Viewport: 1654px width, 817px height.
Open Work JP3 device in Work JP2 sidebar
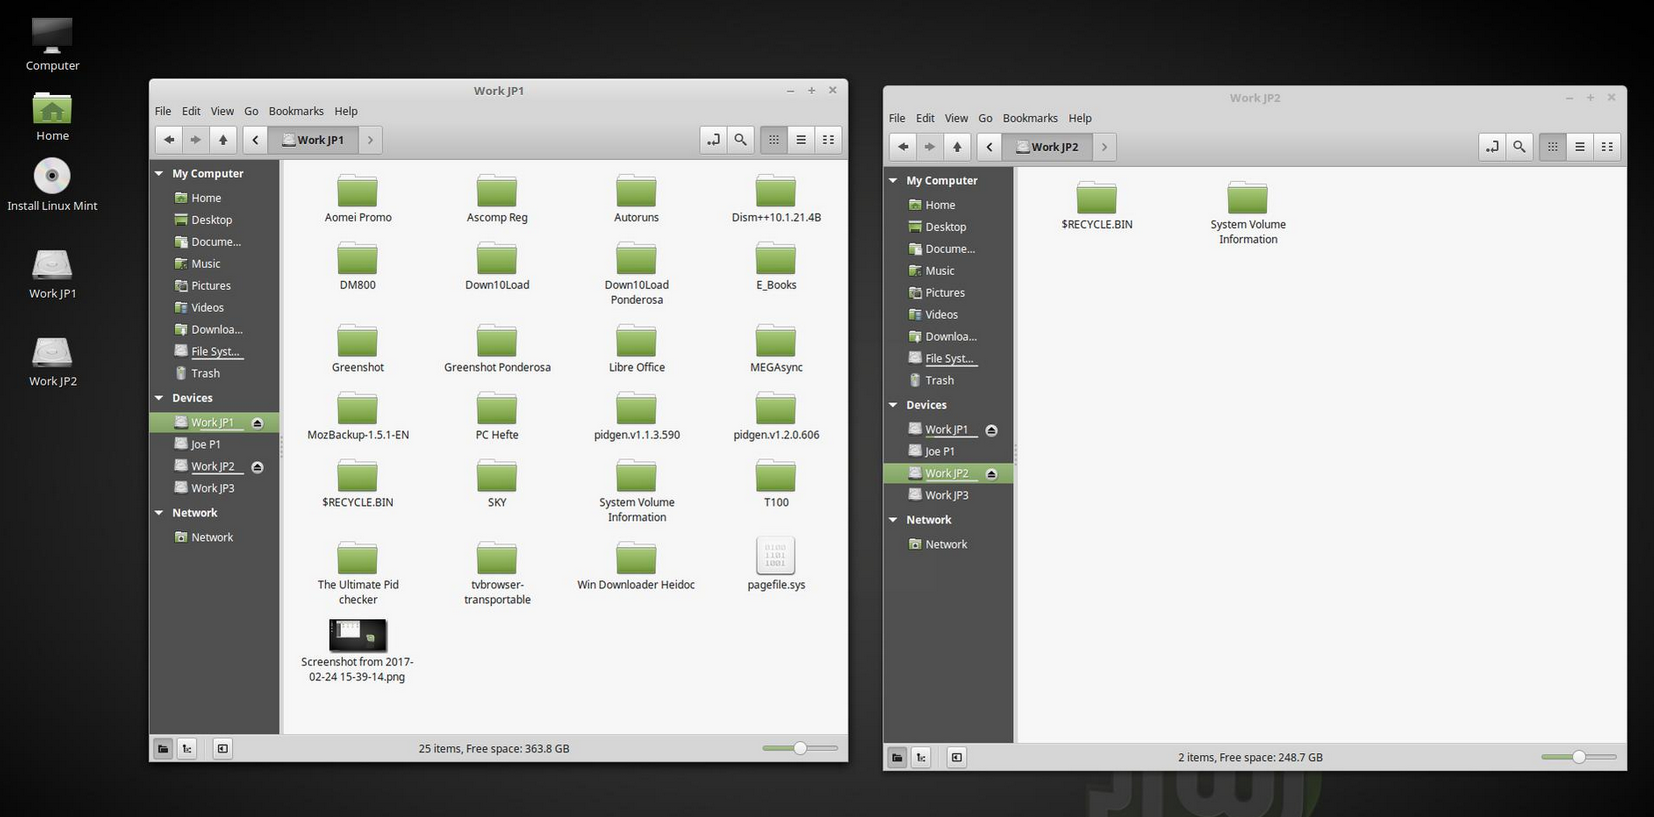(x=948, y=495)
